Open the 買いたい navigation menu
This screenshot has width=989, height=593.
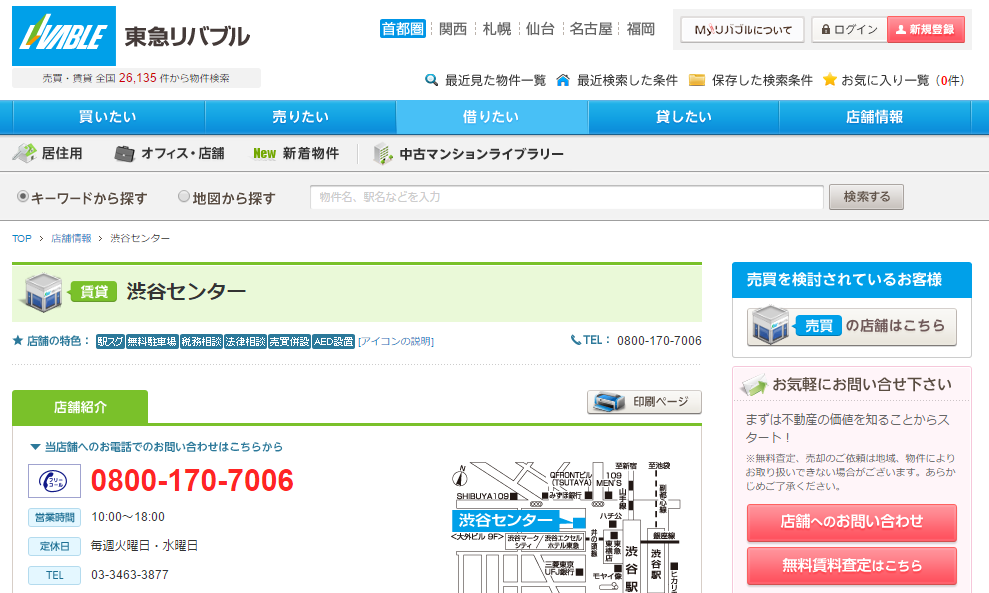coord(108,117)
